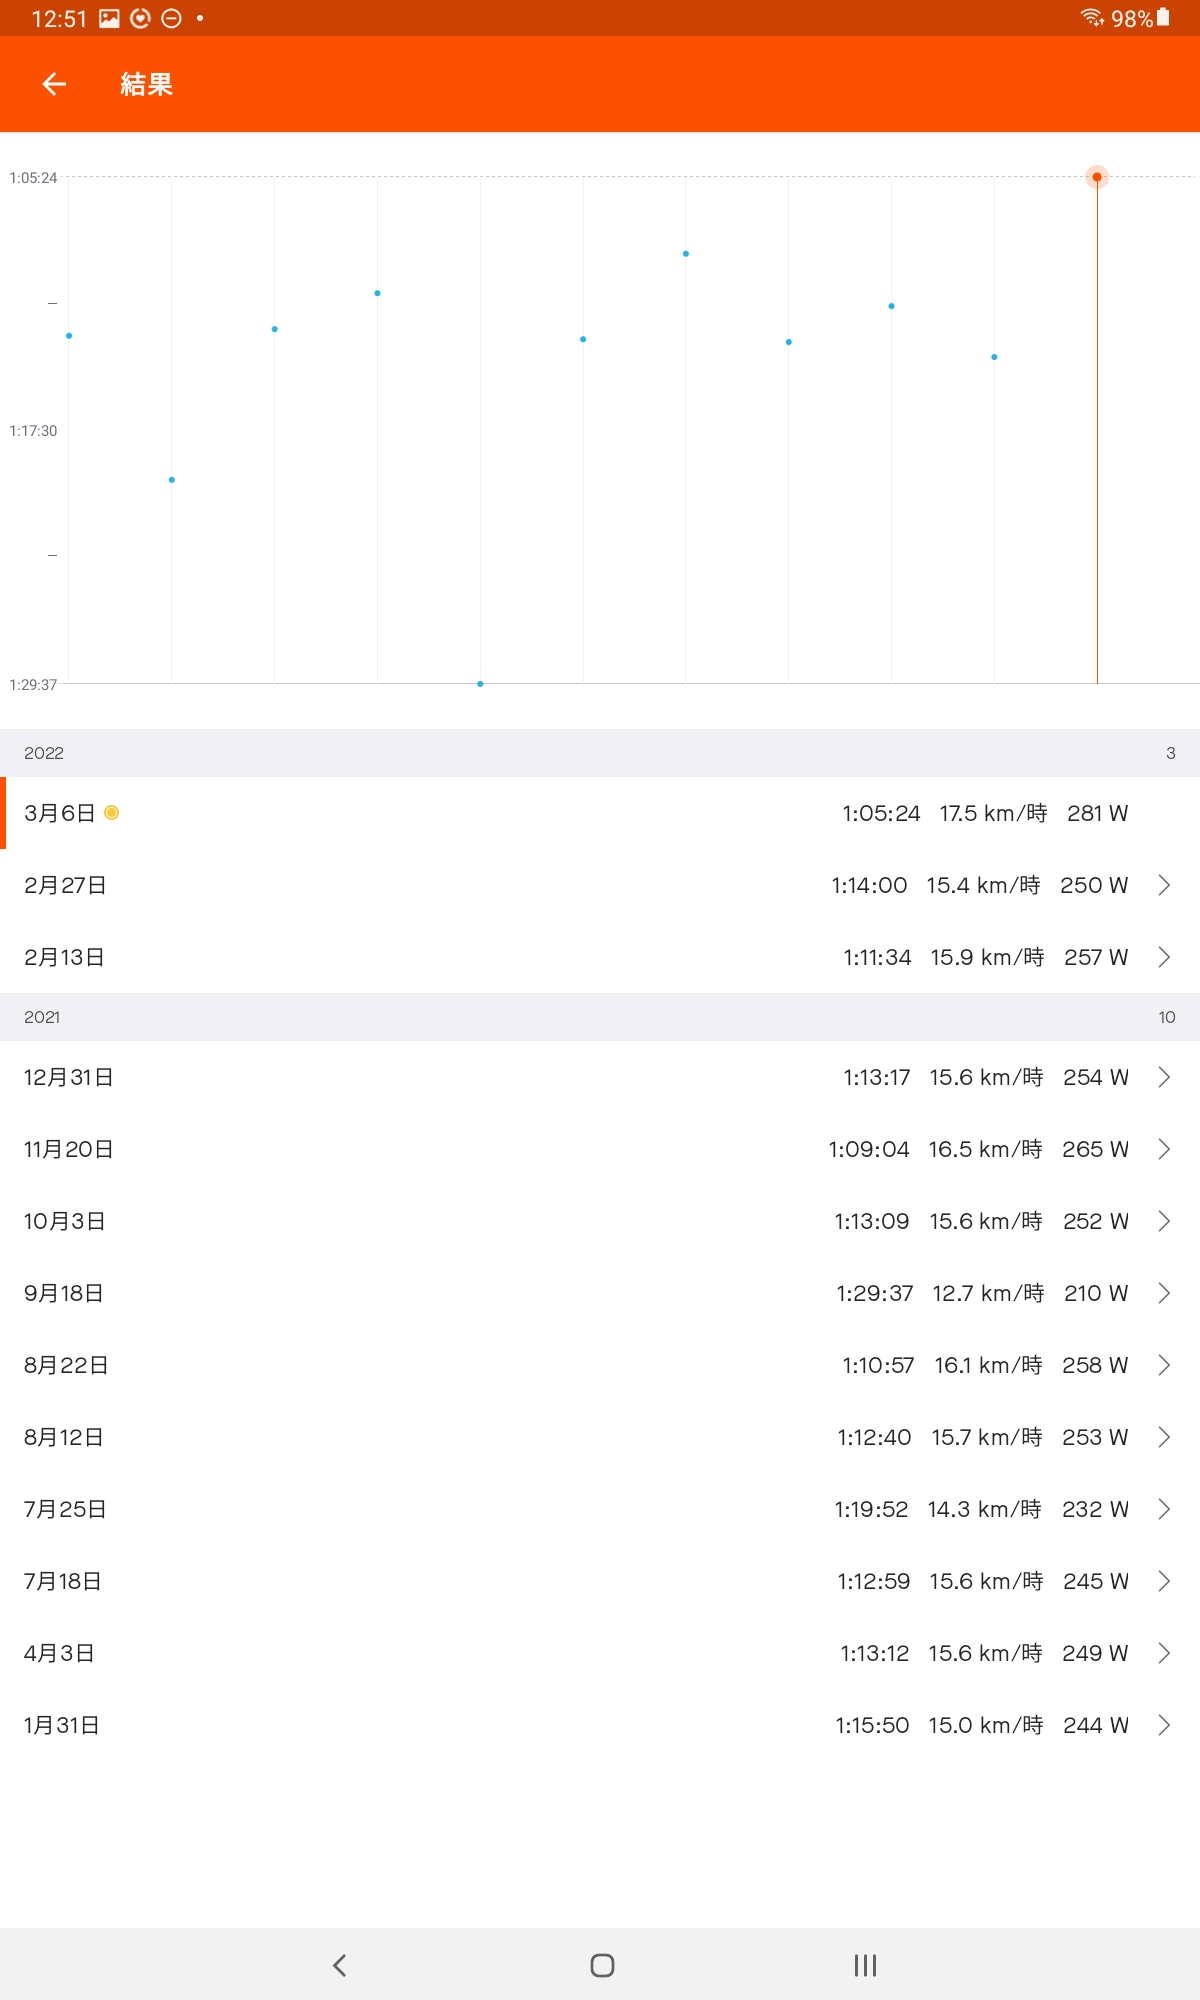This screenshot has height=2000, width=1200.
Task: Open the 10月3日 result with time 1:13:09
Action: point(600,1221)
